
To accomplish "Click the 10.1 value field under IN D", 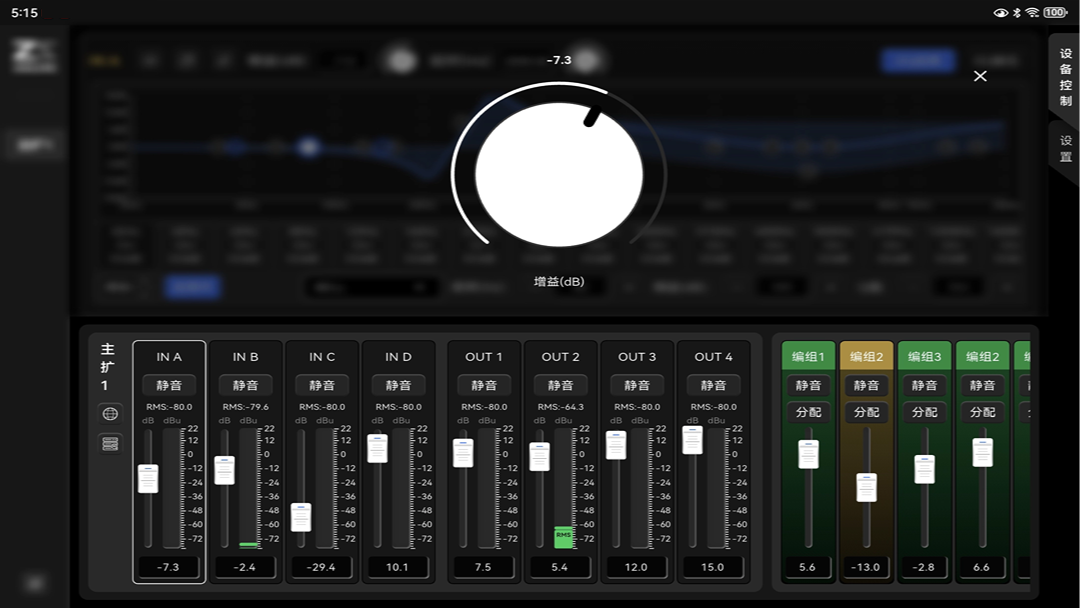I will [398, 567].
